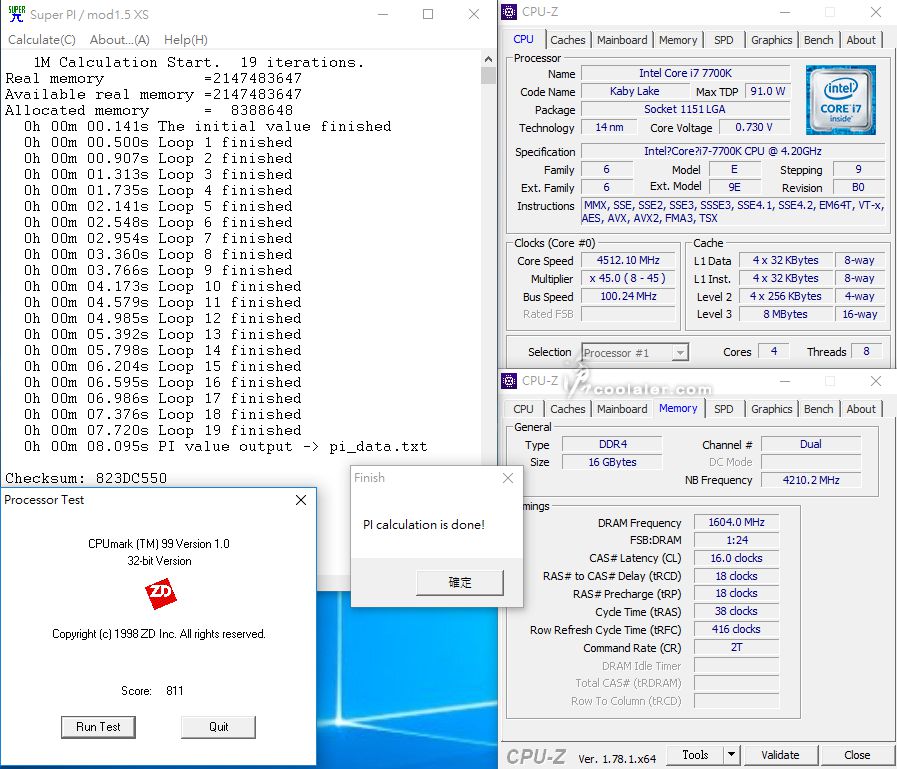This screenshot has height=769, width=897.
Task: Switch to CPU tab in lower CPU-Z window
Action: (x=523, y=409)
